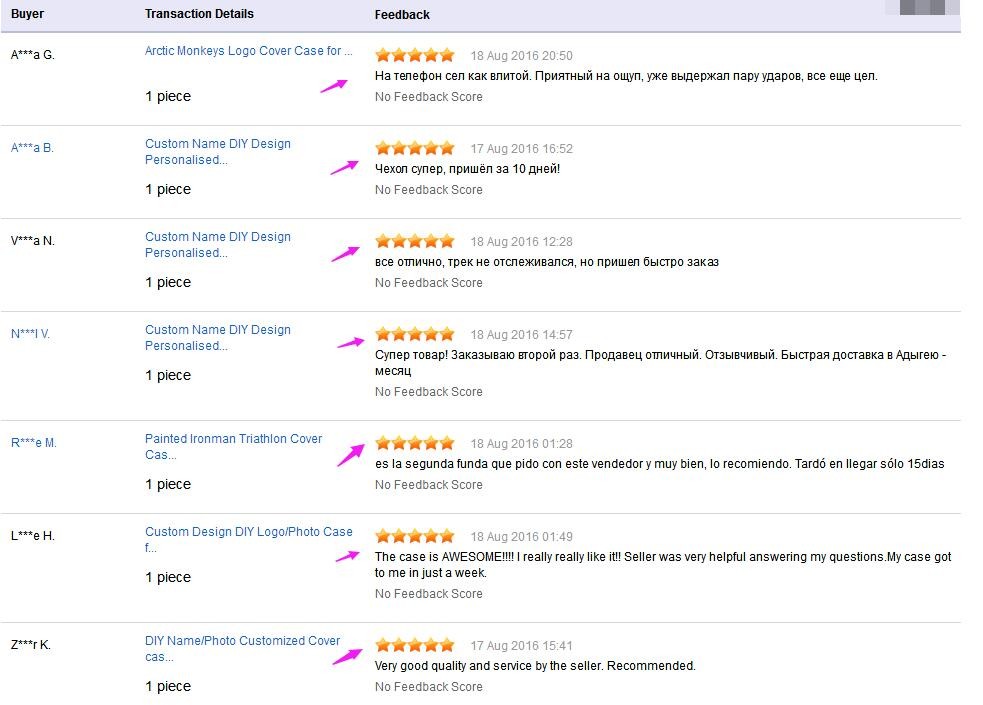Click star rating on A***a G. review
The image size is (983, 705).
pyautogui.click(x=414, y=55)
